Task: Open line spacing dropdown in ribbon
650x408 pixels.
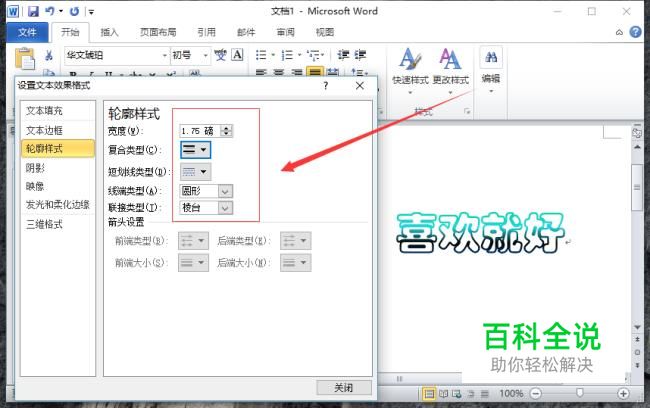Action: pos(359,72)
